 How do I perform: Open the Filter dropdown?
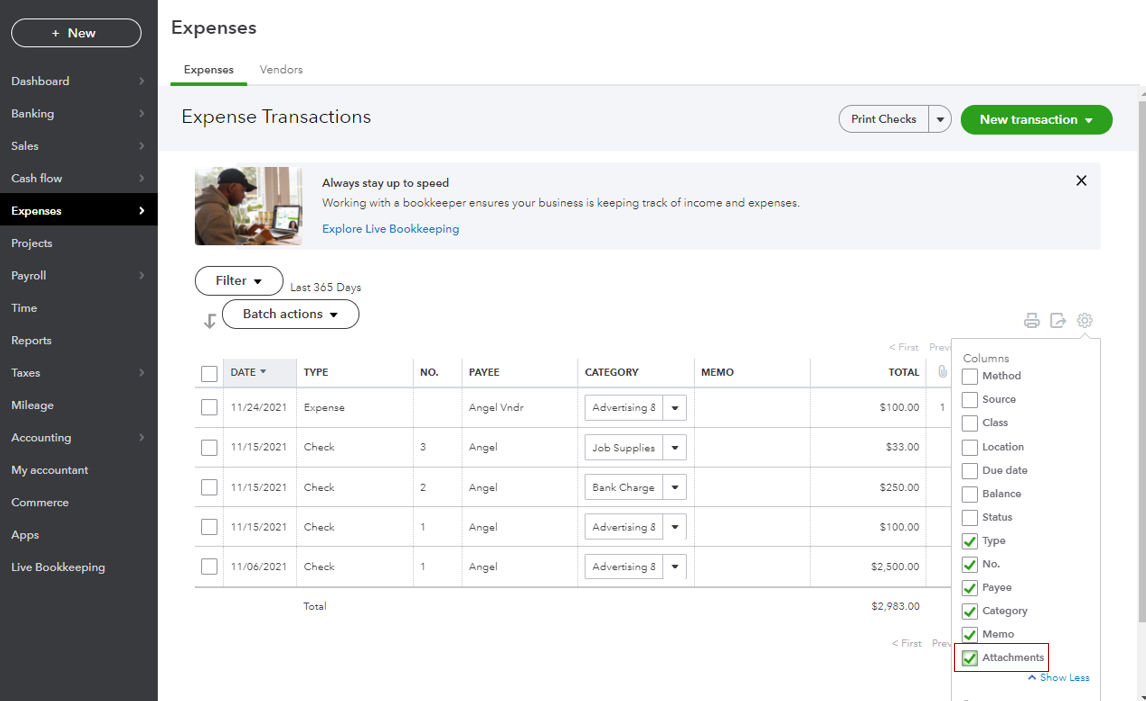pos(239,281)
